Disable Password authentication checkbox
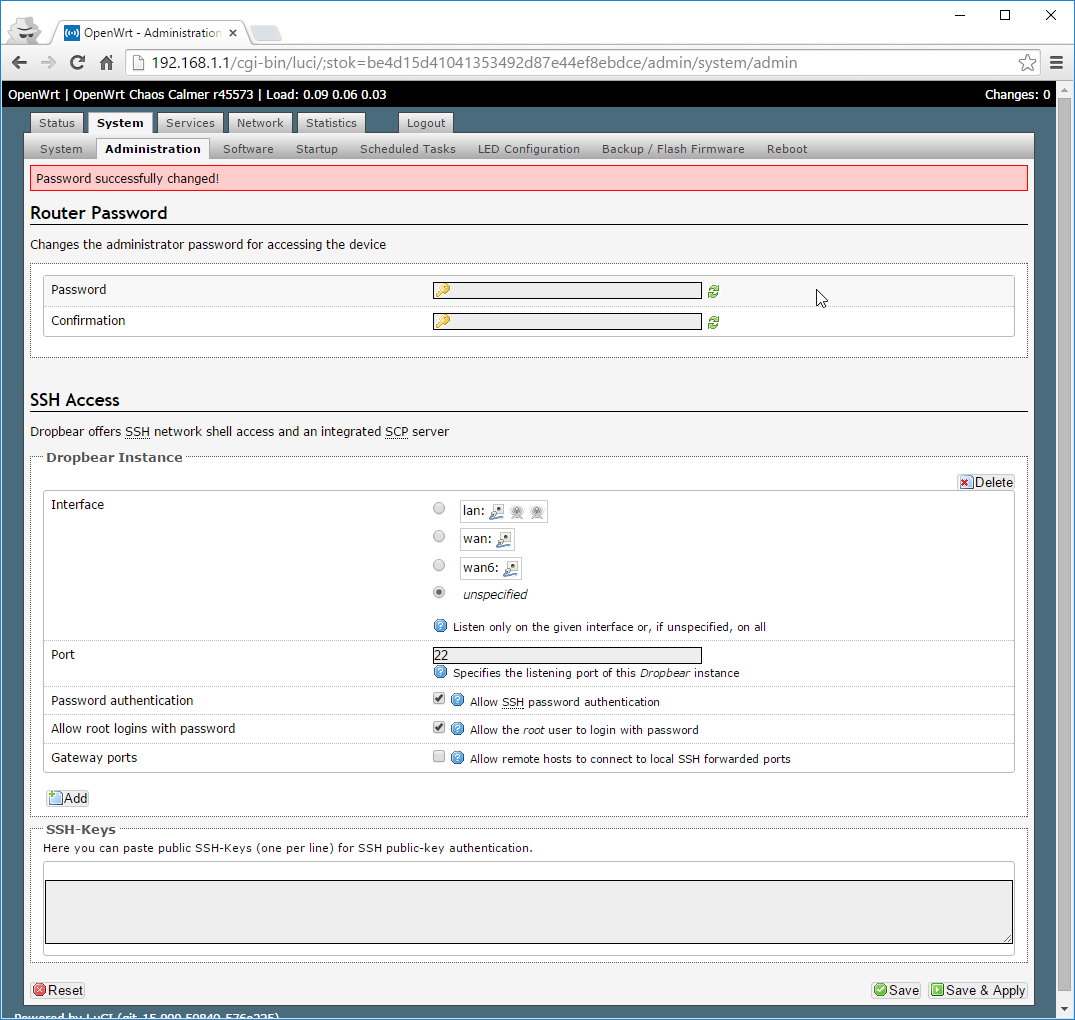This screenshot has height=1020, width=1075. pos(439,699)
